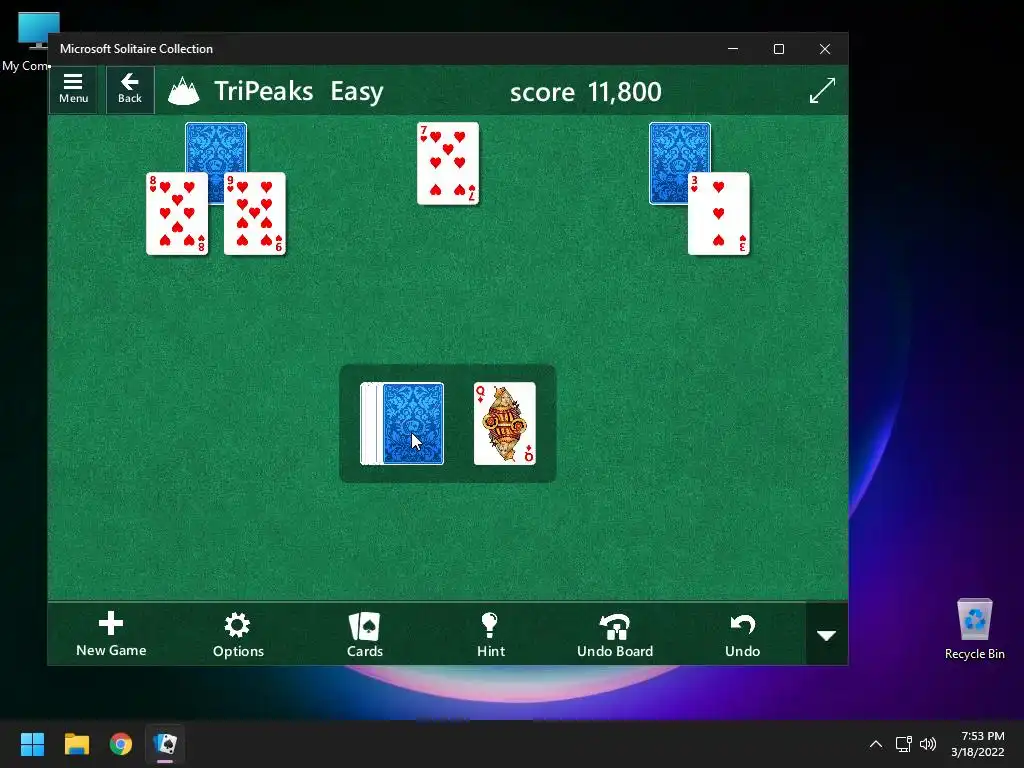Open the Recycle Bin desktop icon
The image size is (1024, 768).
974,629
